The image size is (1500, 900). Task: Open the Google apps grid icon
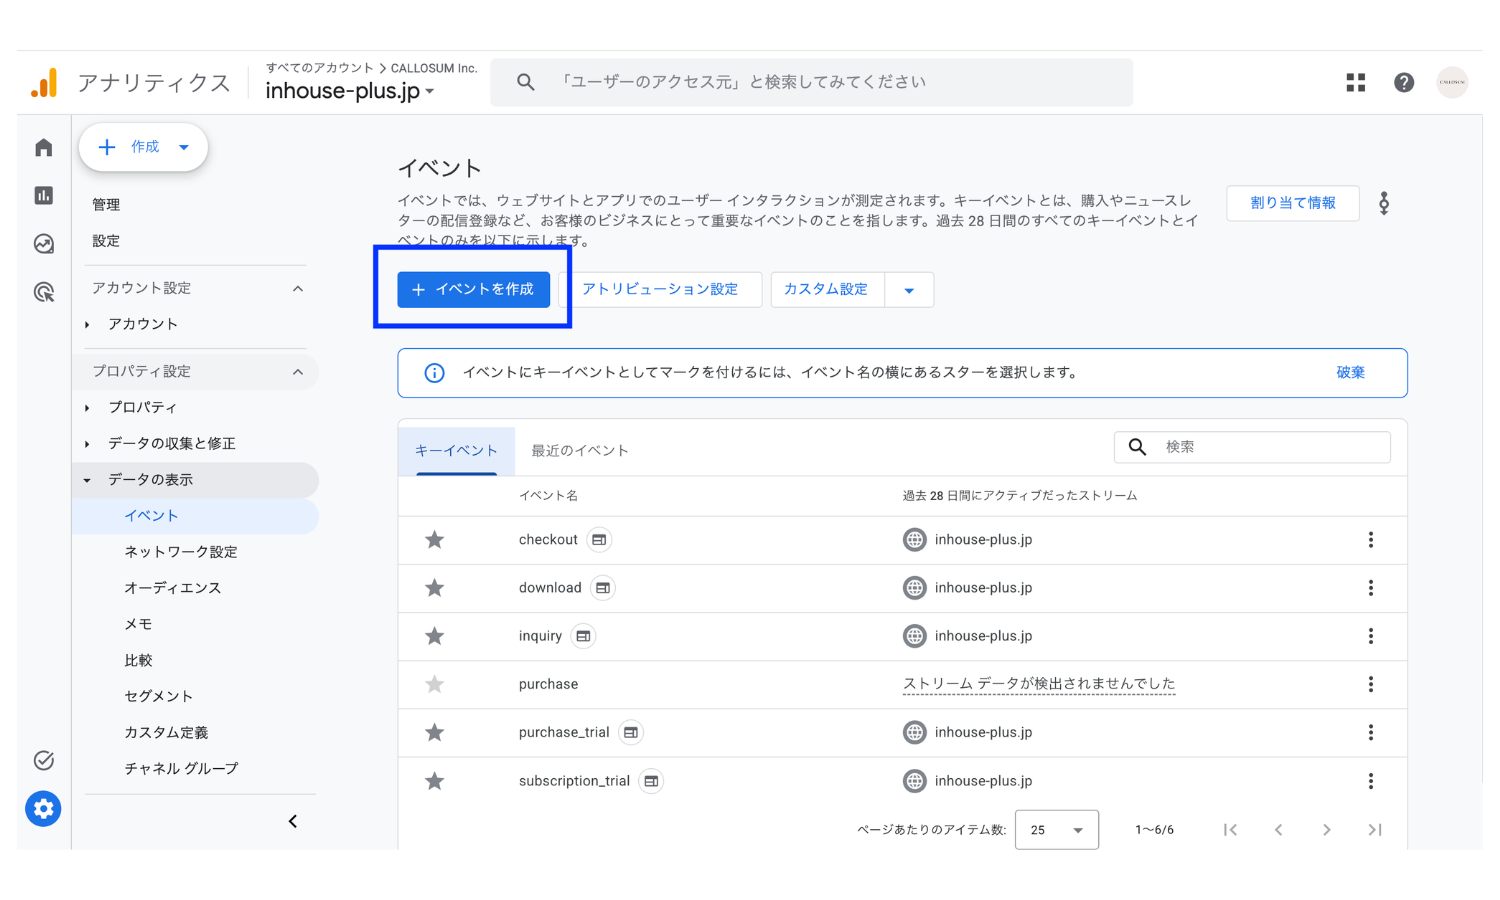[1355, 83]
